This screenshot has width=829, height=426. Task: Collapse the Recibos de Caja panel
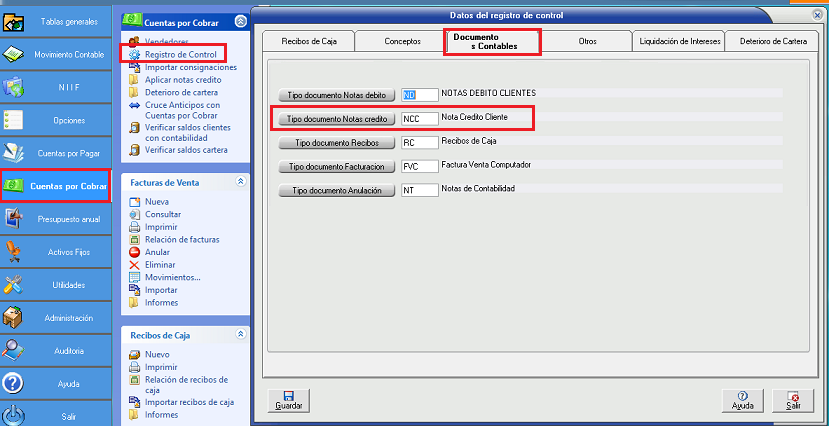[239, 335]
